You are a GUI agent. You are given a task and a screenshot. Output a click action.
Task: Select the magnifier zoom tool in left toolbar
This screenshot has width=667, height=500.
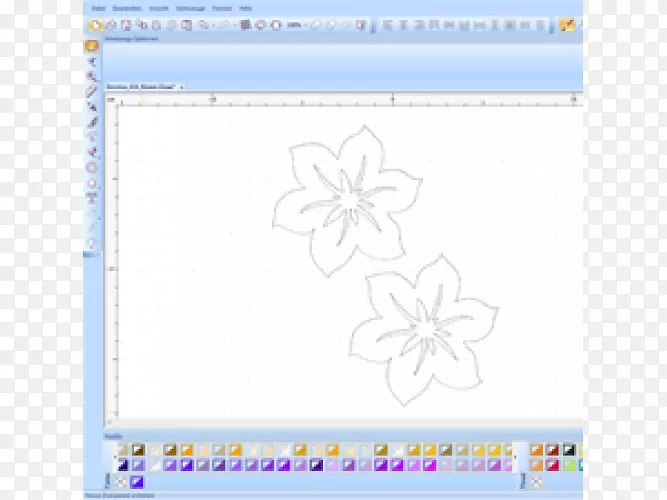92,76
